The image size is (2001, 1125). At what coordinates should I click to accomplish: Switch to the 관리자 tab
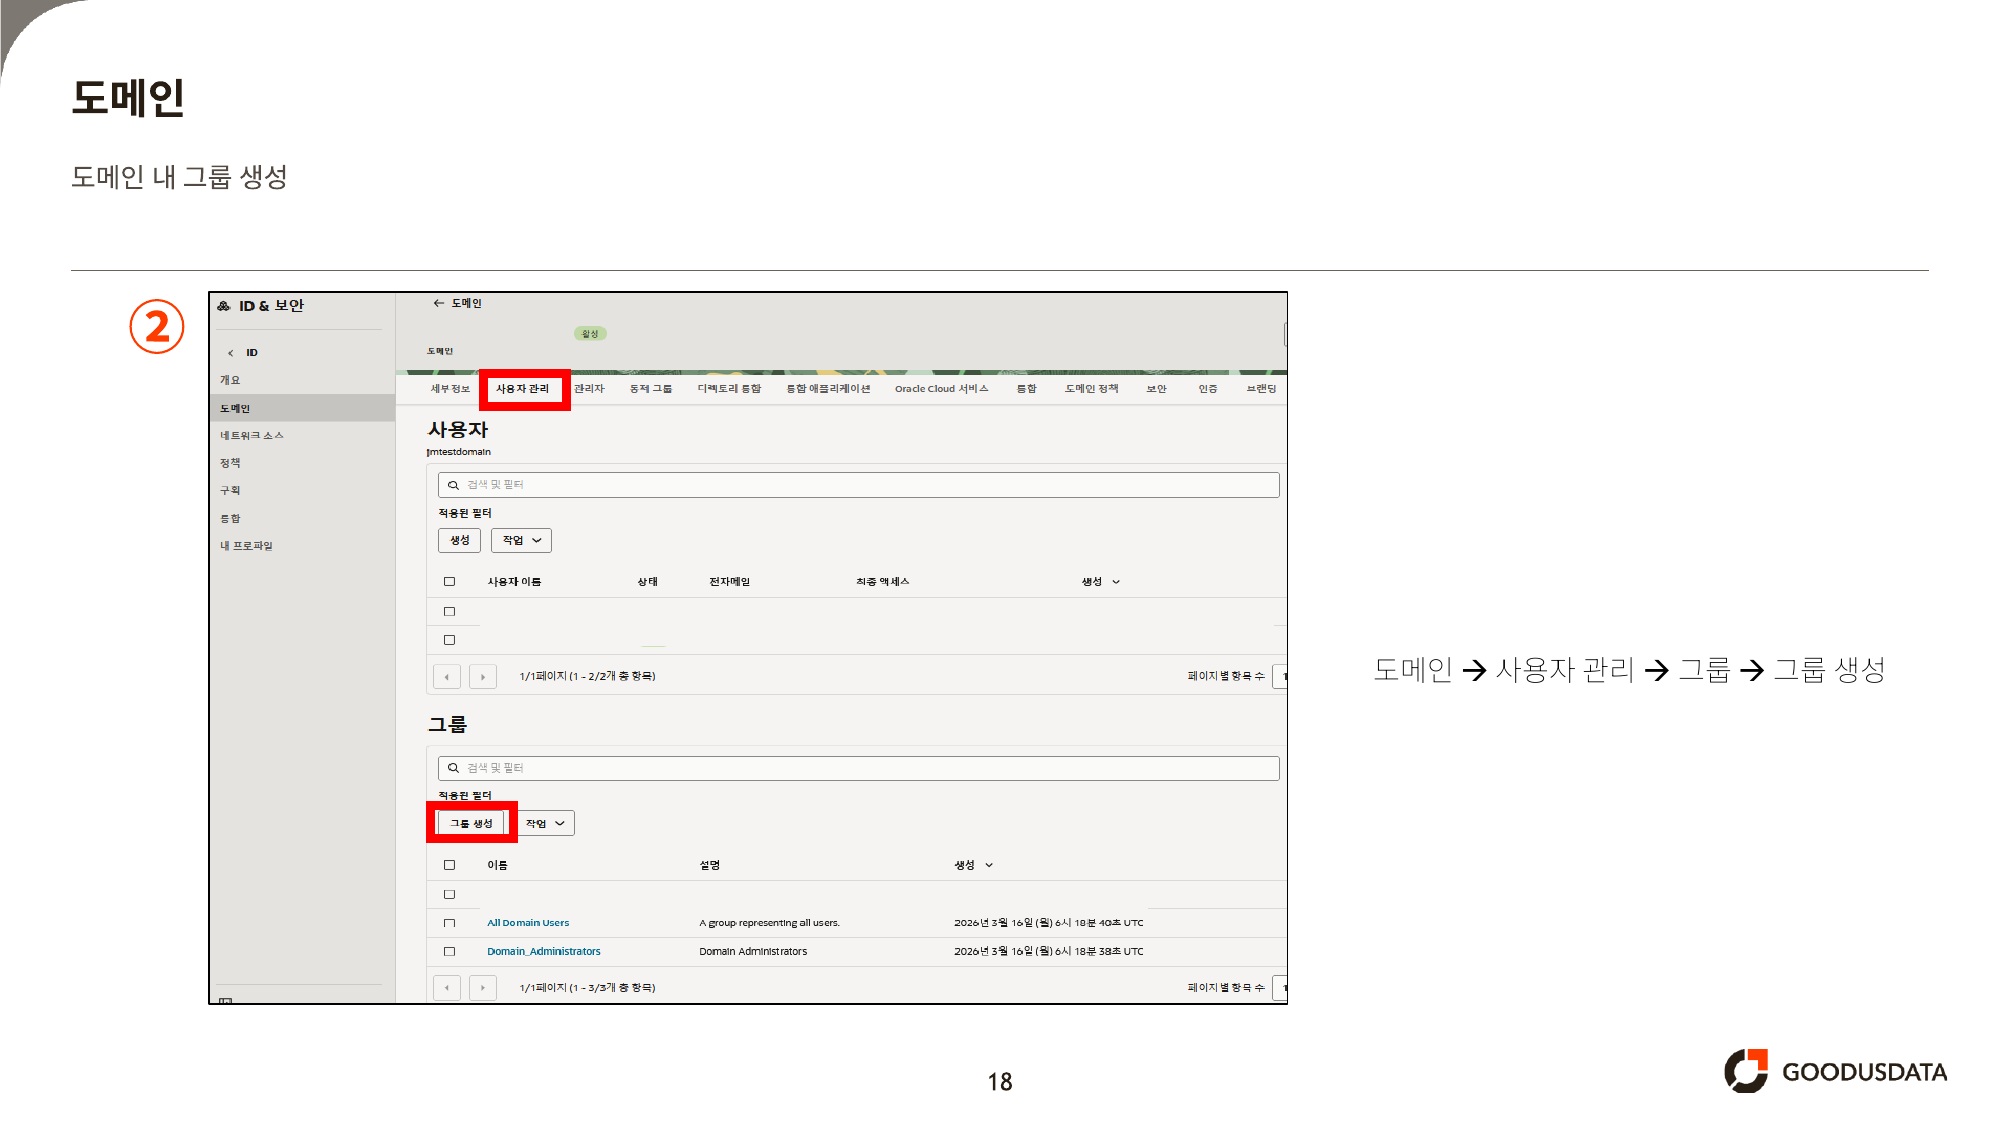tap(589, 389)
